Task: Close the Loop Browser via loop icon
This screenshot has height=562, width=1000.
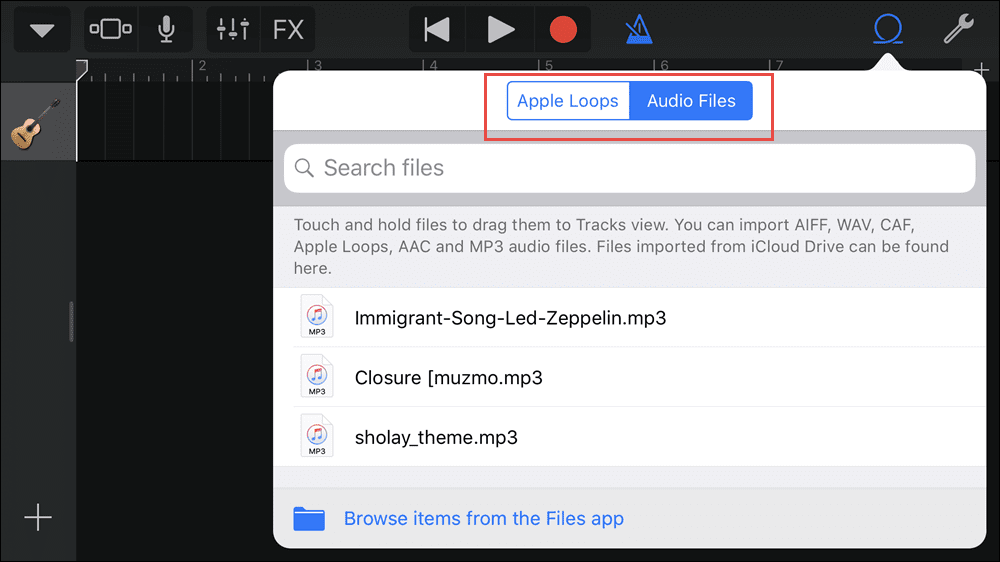Action: 888,29
